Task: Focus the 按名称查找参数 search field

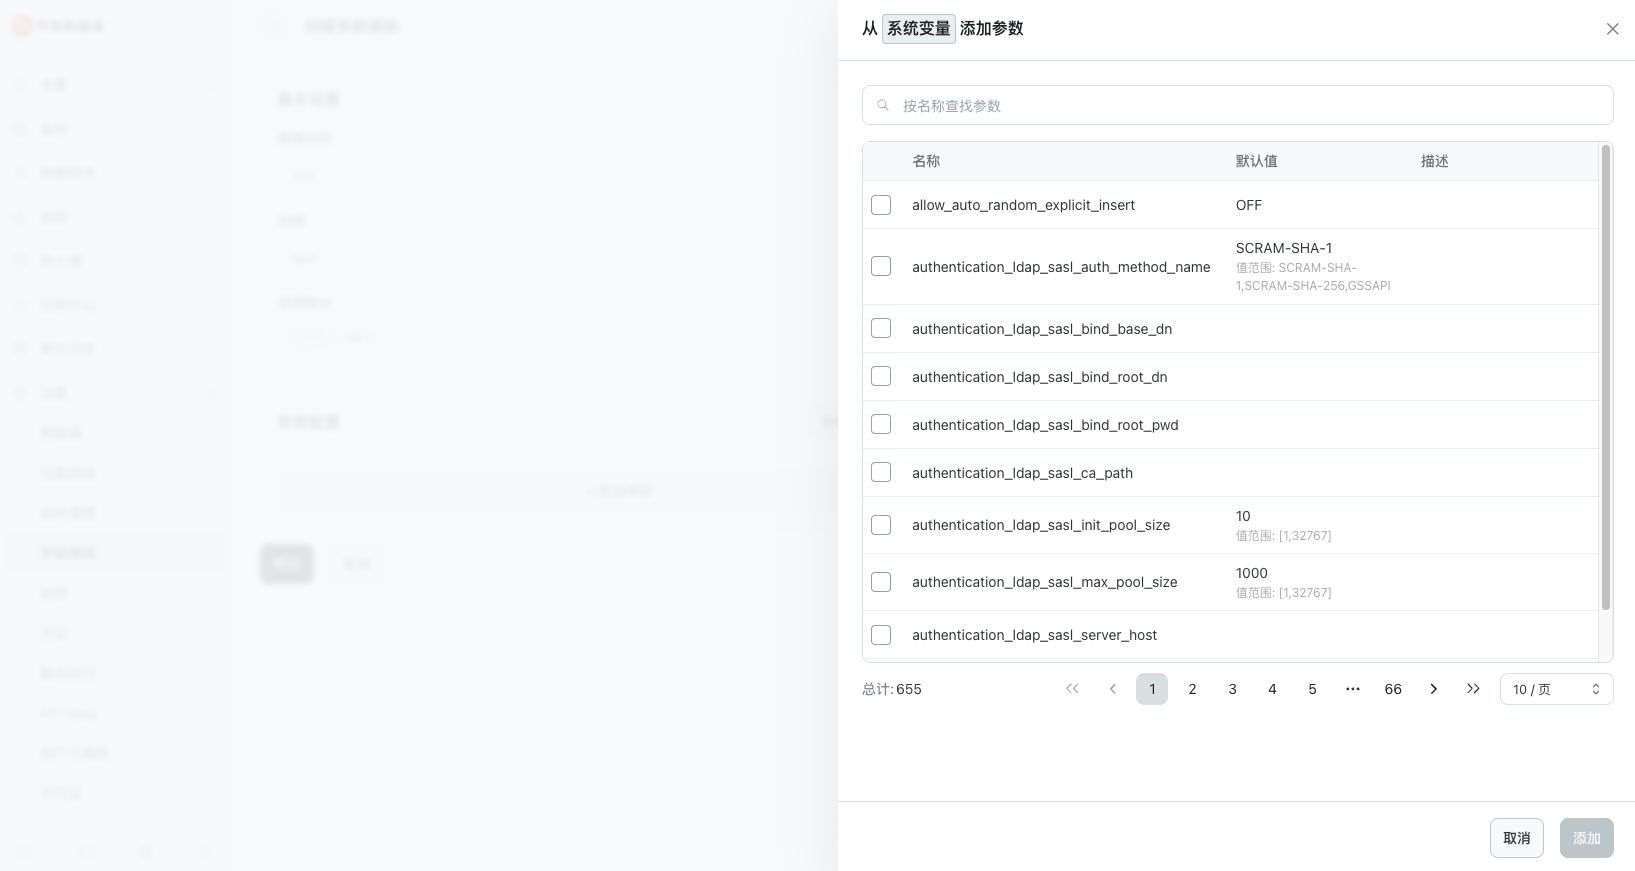Action: 1250,105
